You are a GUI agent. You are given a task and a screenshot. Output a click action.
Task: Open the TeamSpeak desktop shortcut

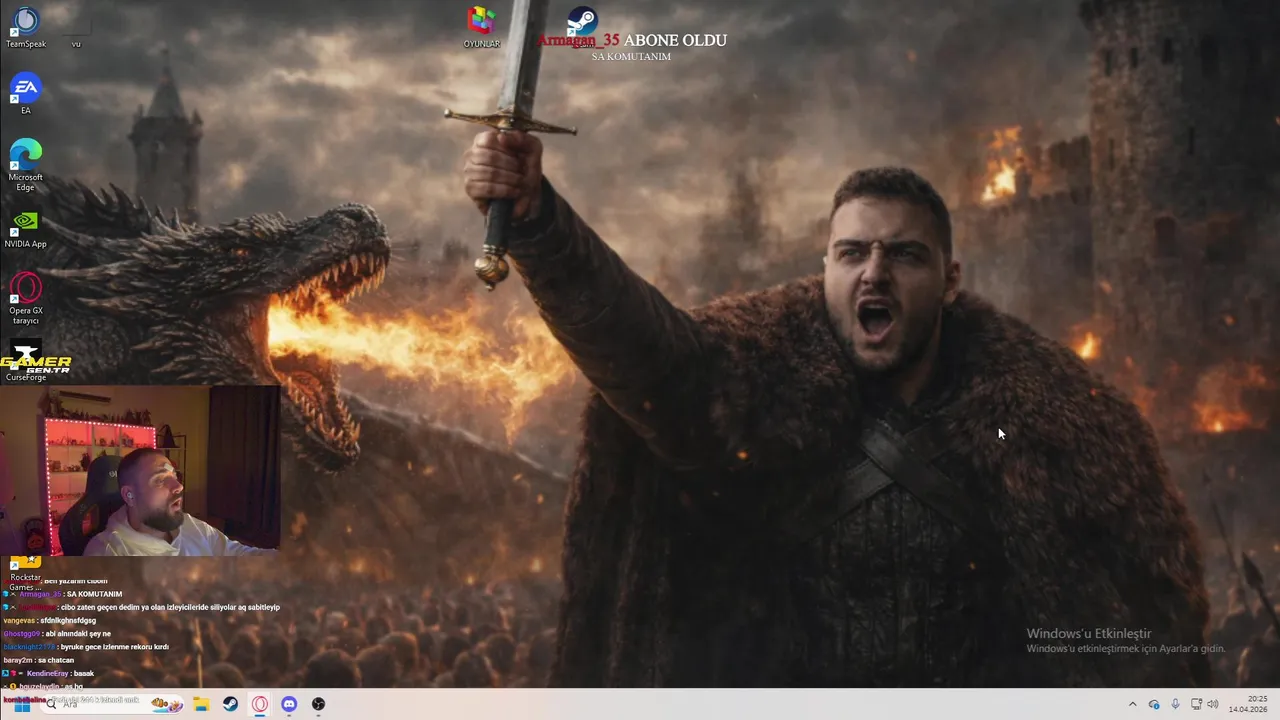26,27
